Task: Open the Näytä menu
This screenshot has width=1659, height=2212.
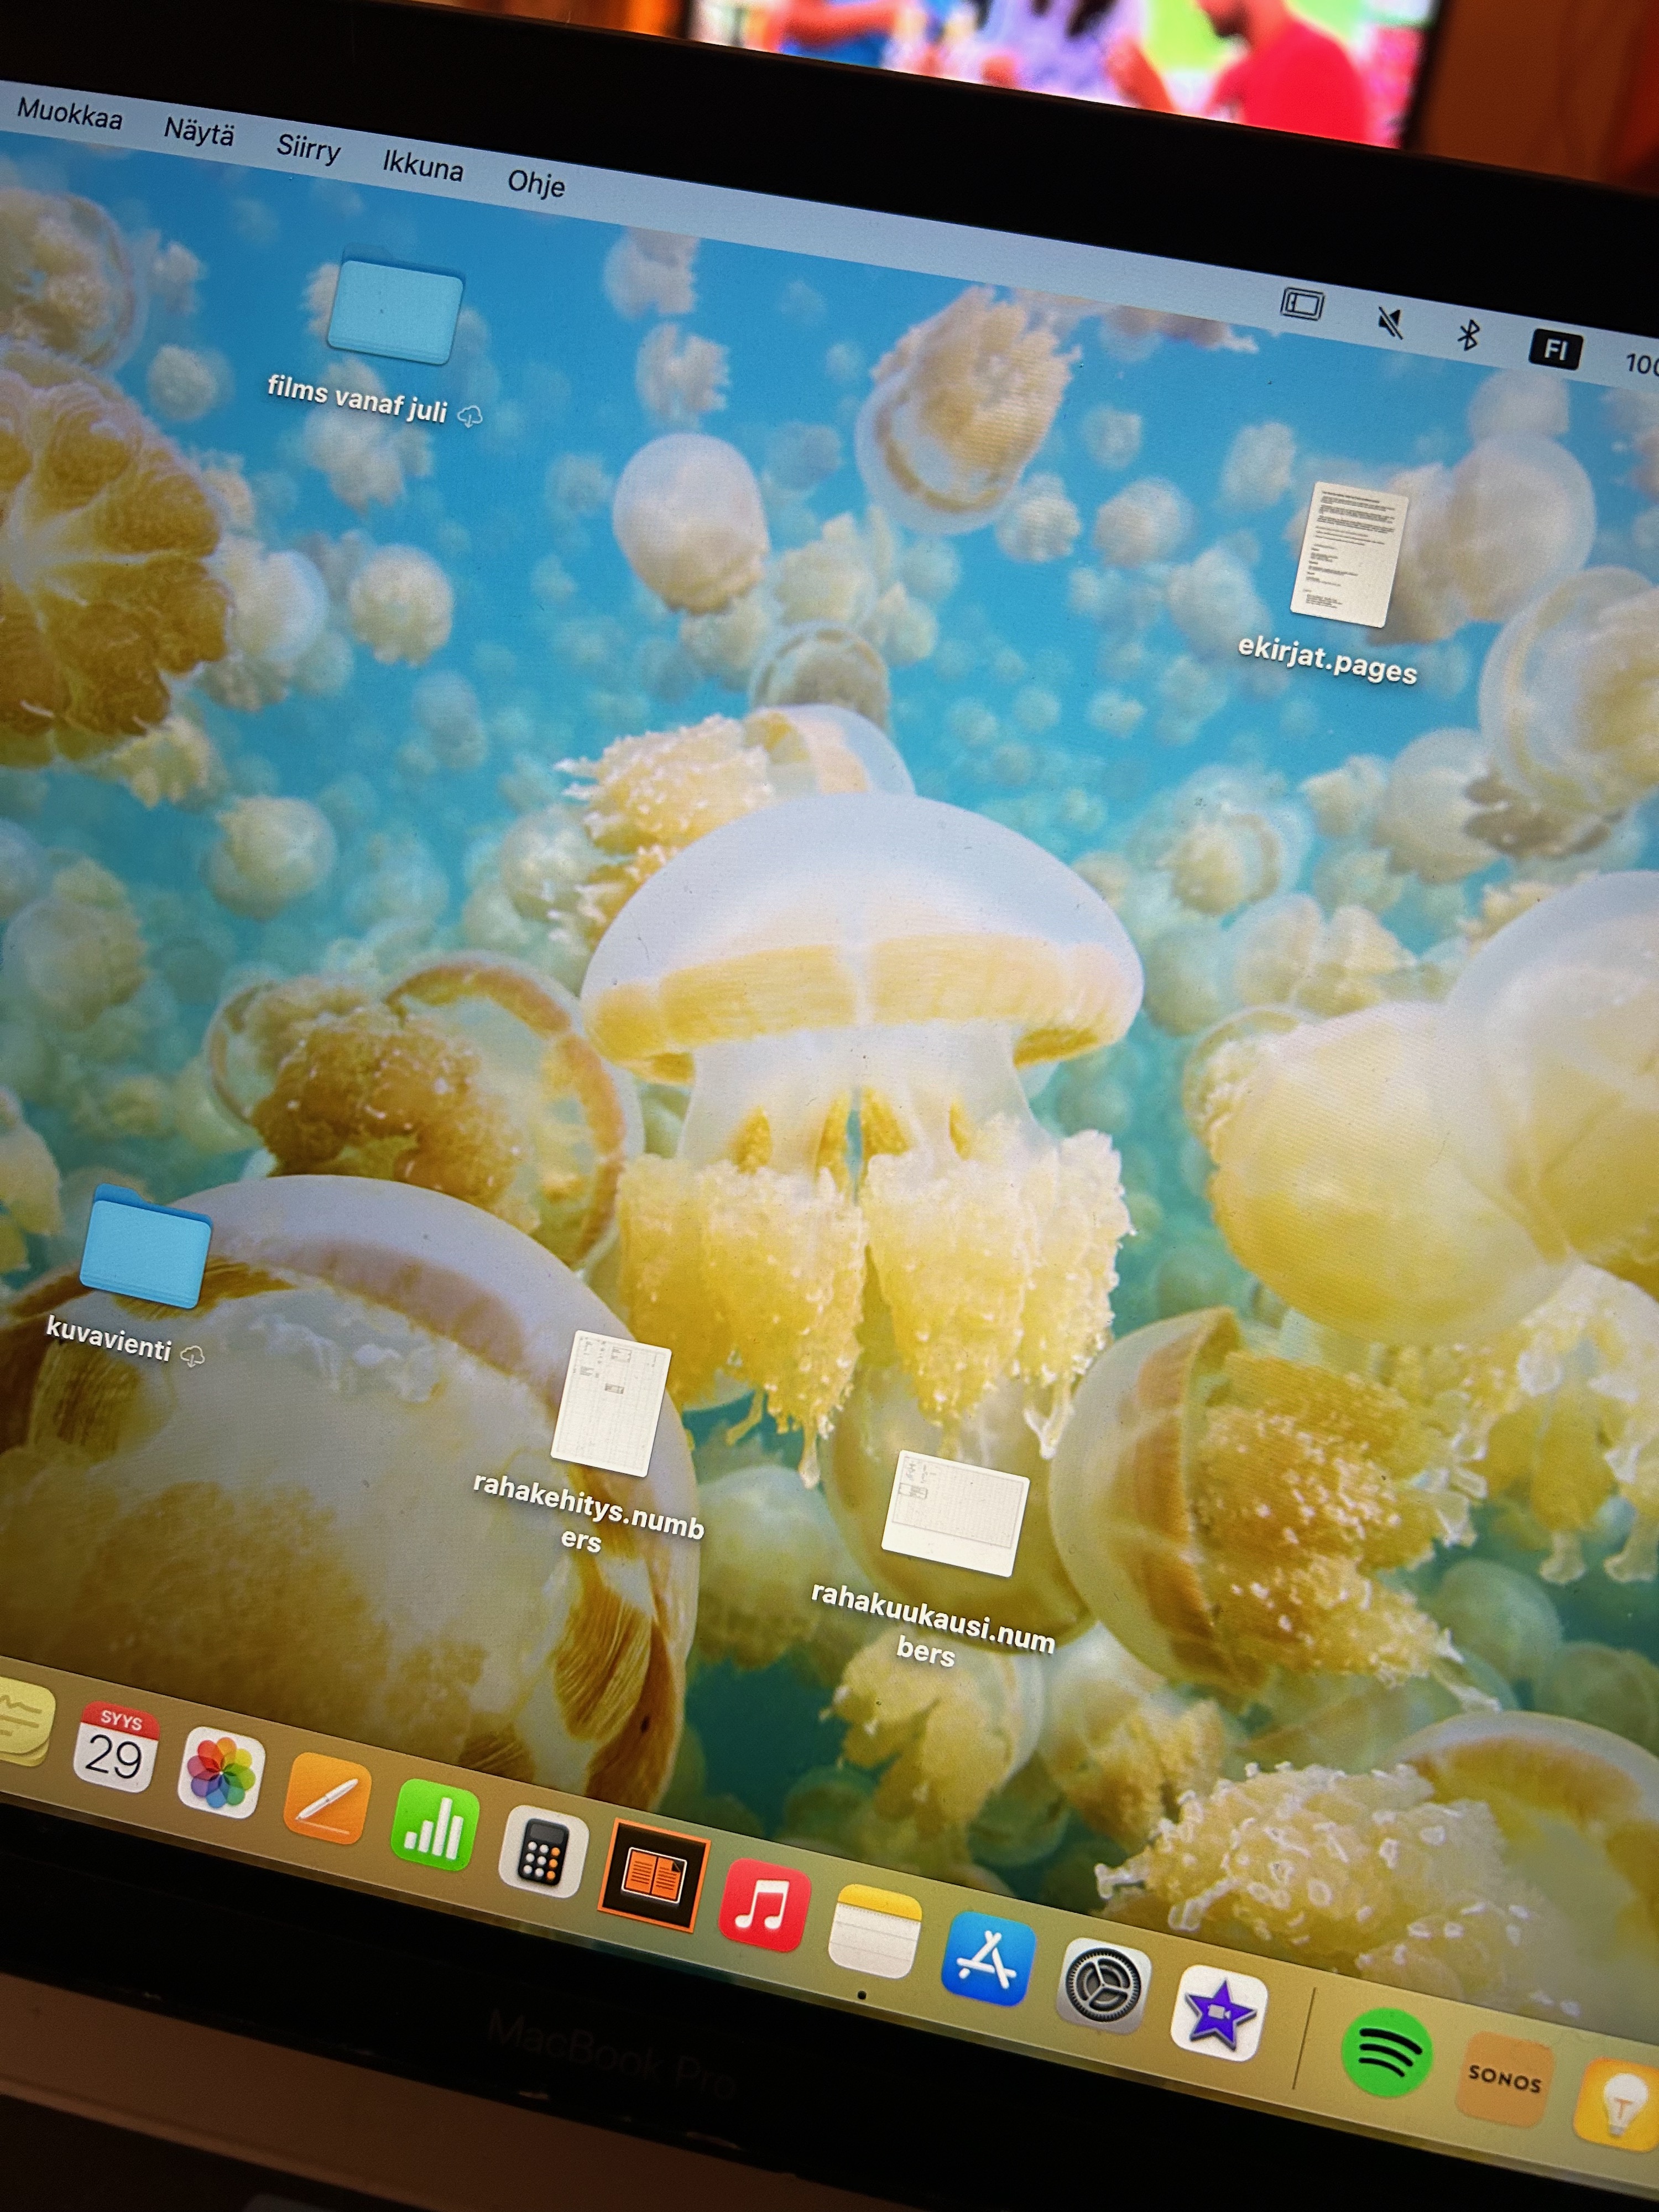Action: coord(198,132)
